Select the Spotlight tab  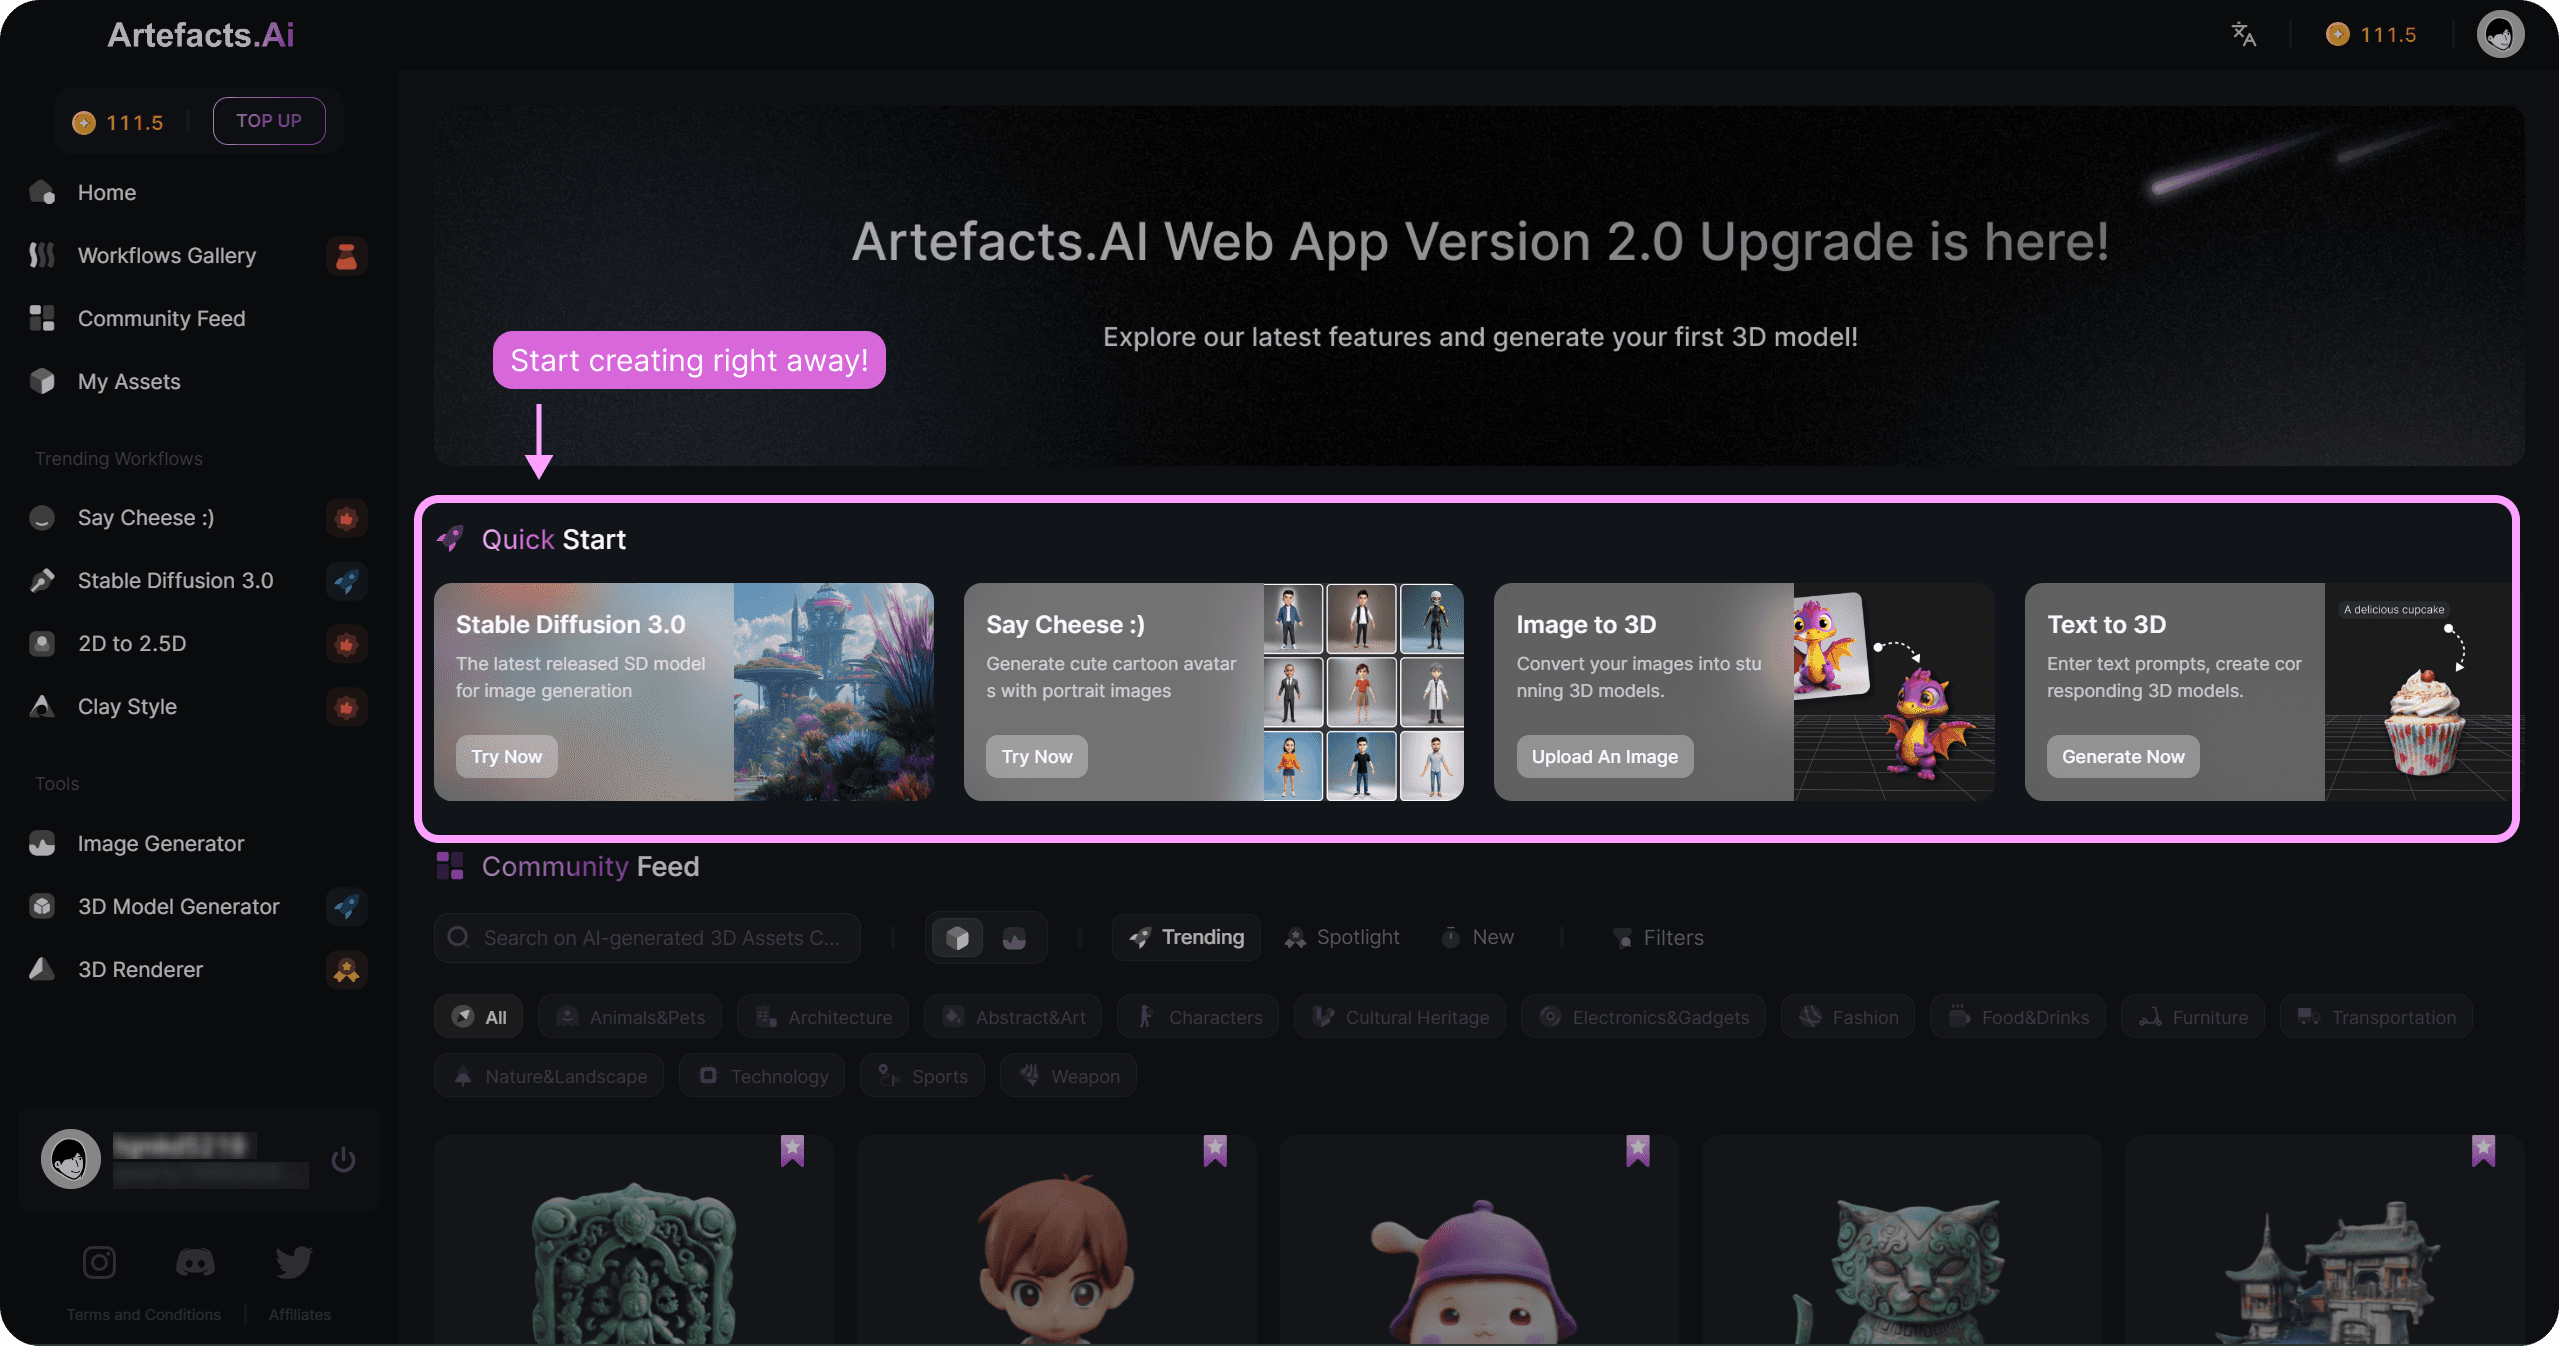point(1342,938)
